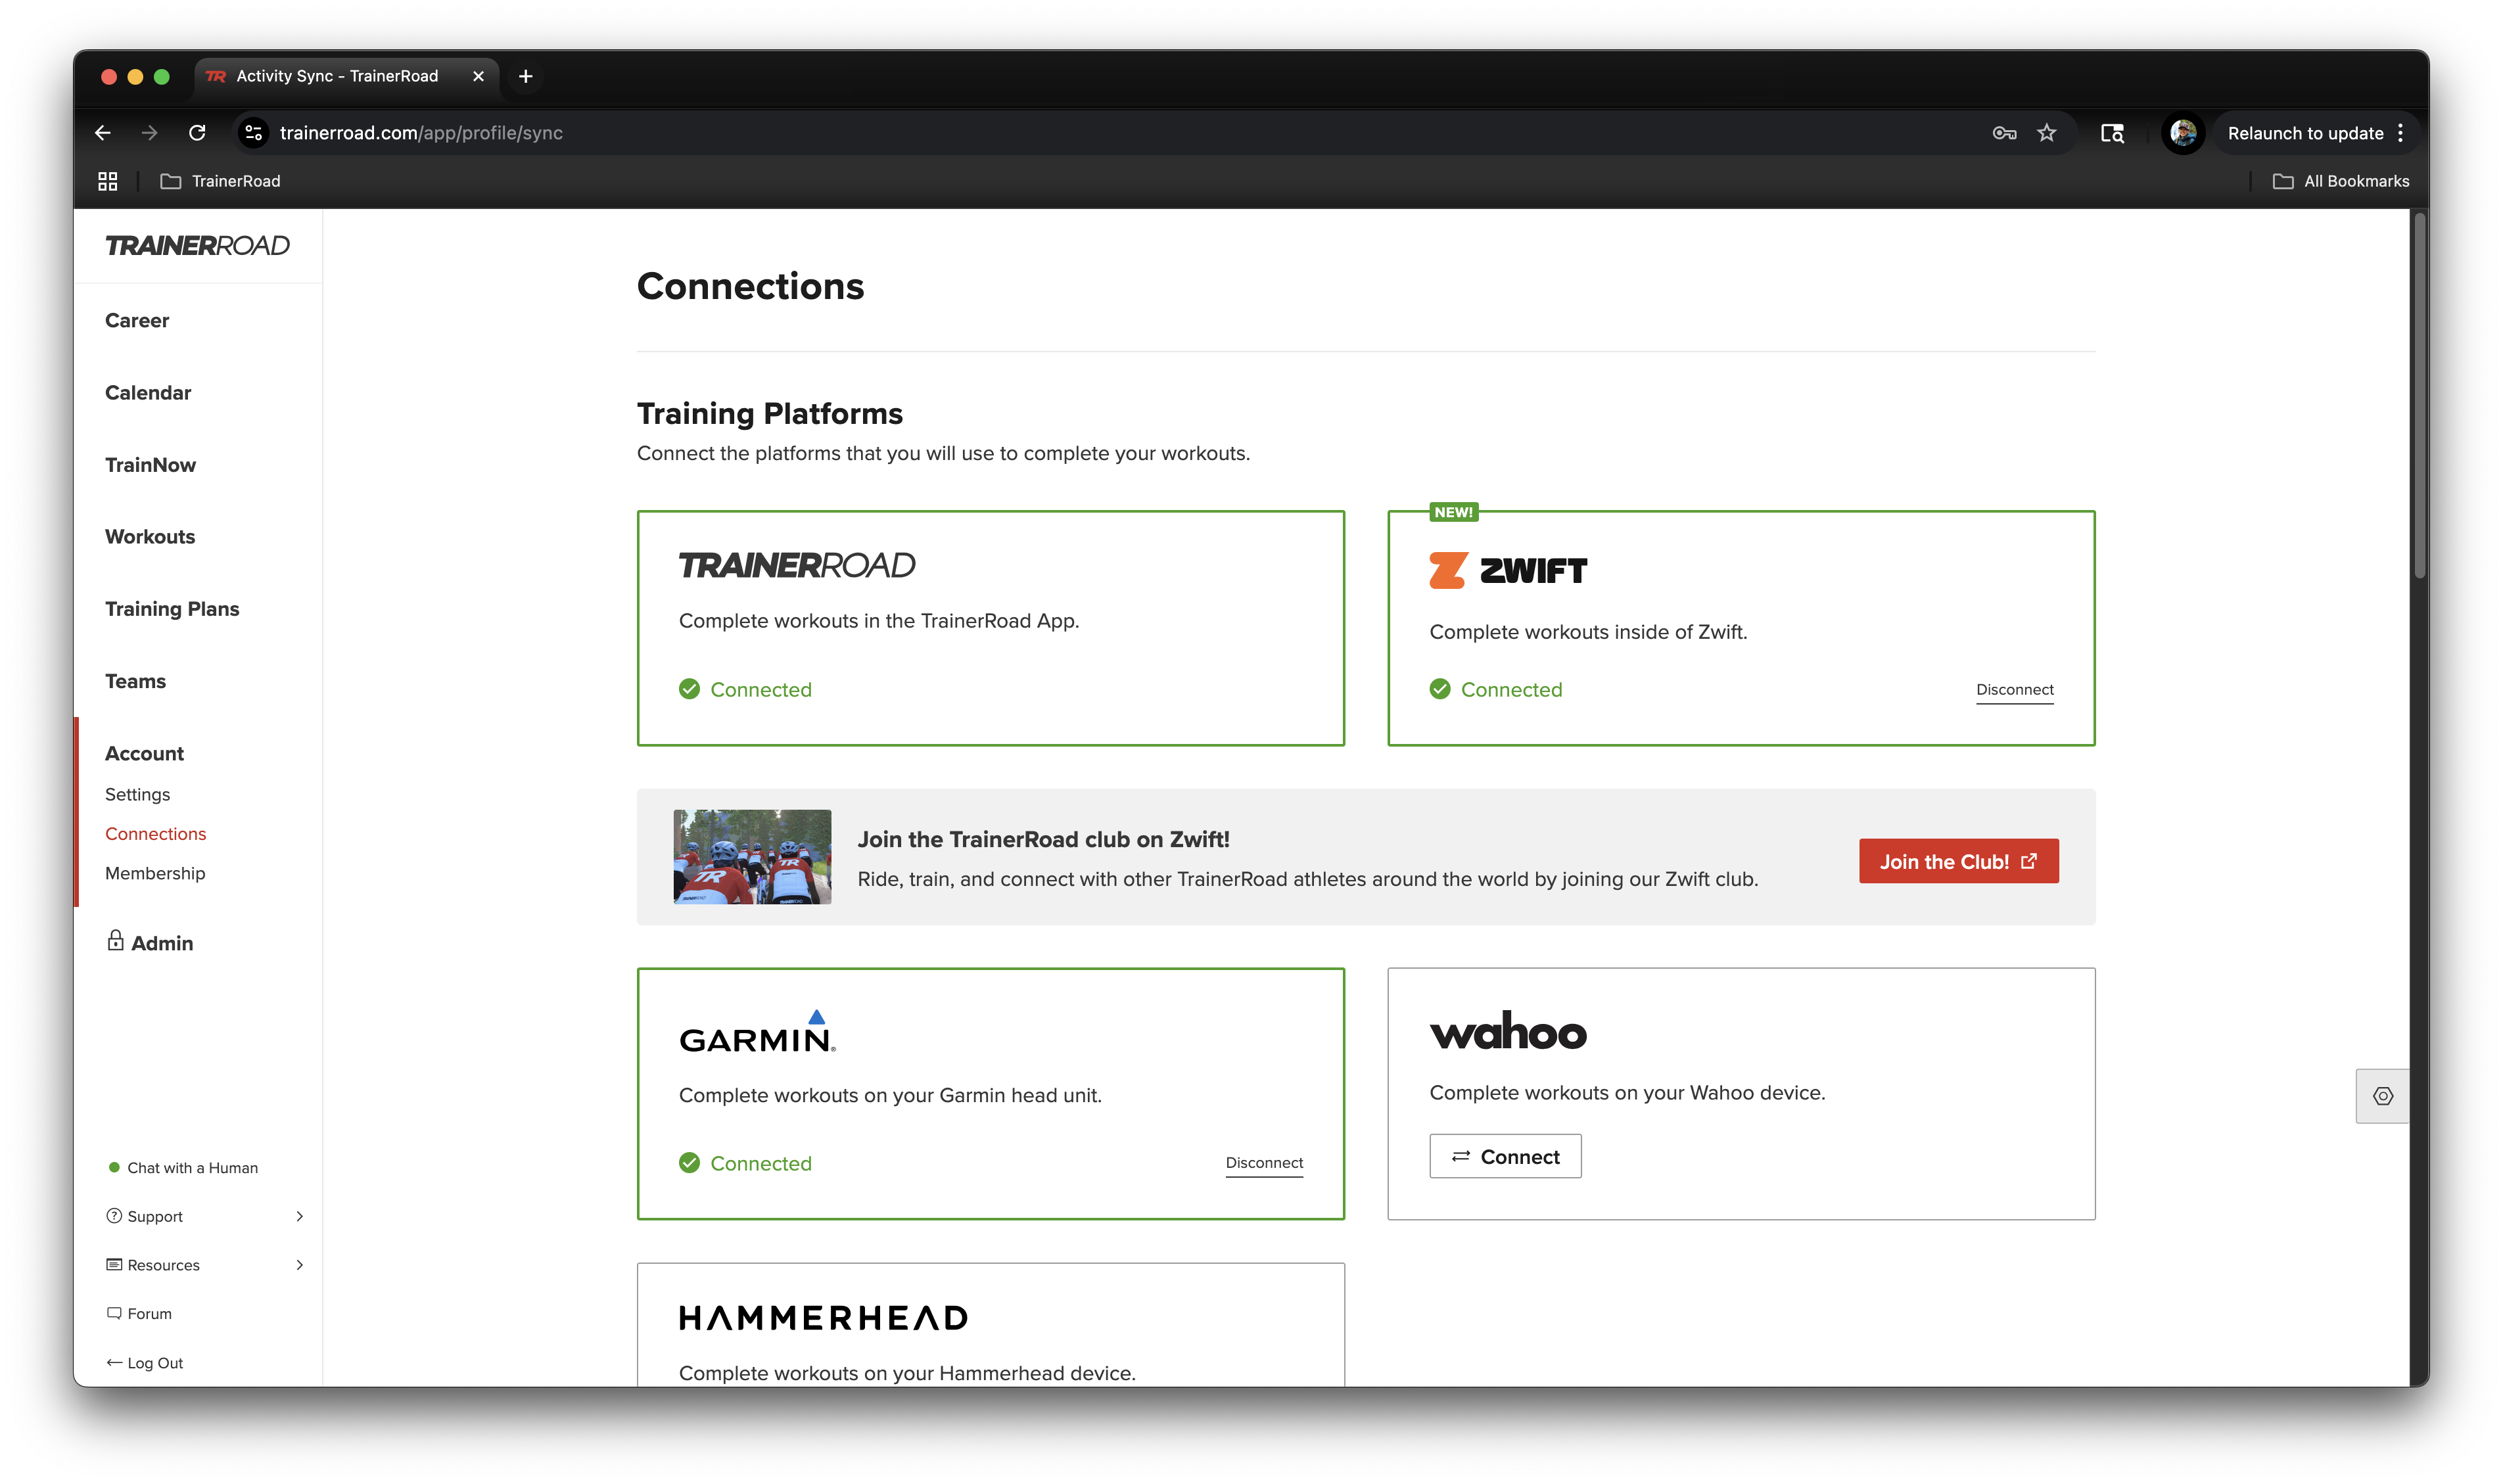The height and width of the screenshot is (1484, 2503).
Task: Open Membership under Account
Action: click(x=155, y=873)
